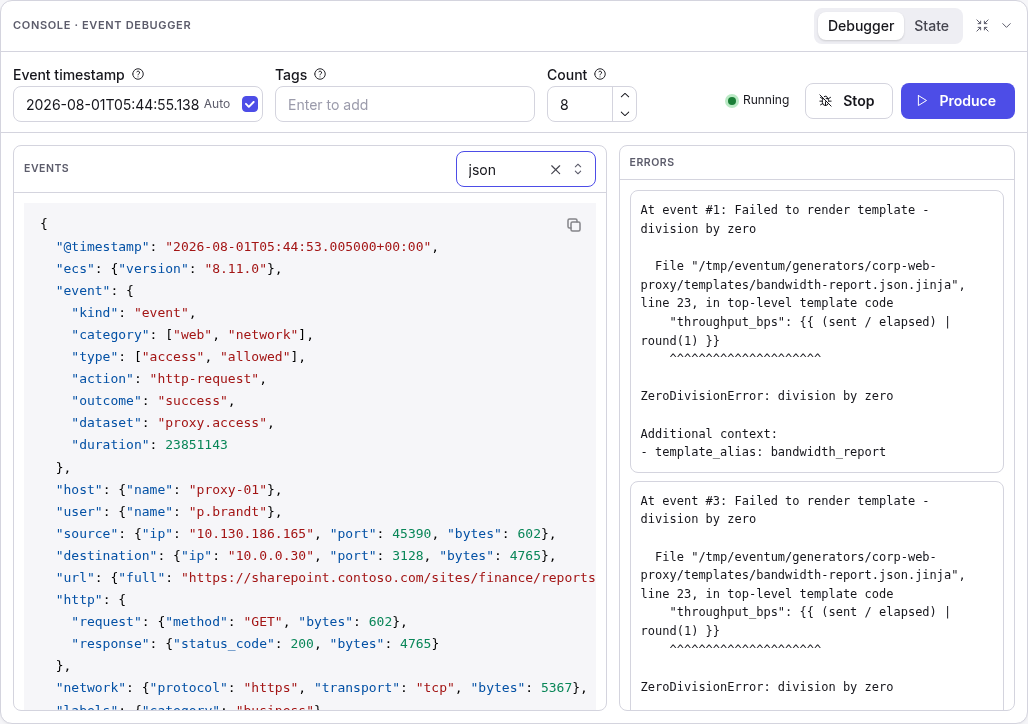Copy the event JSON to clipboard

point(574,225)
